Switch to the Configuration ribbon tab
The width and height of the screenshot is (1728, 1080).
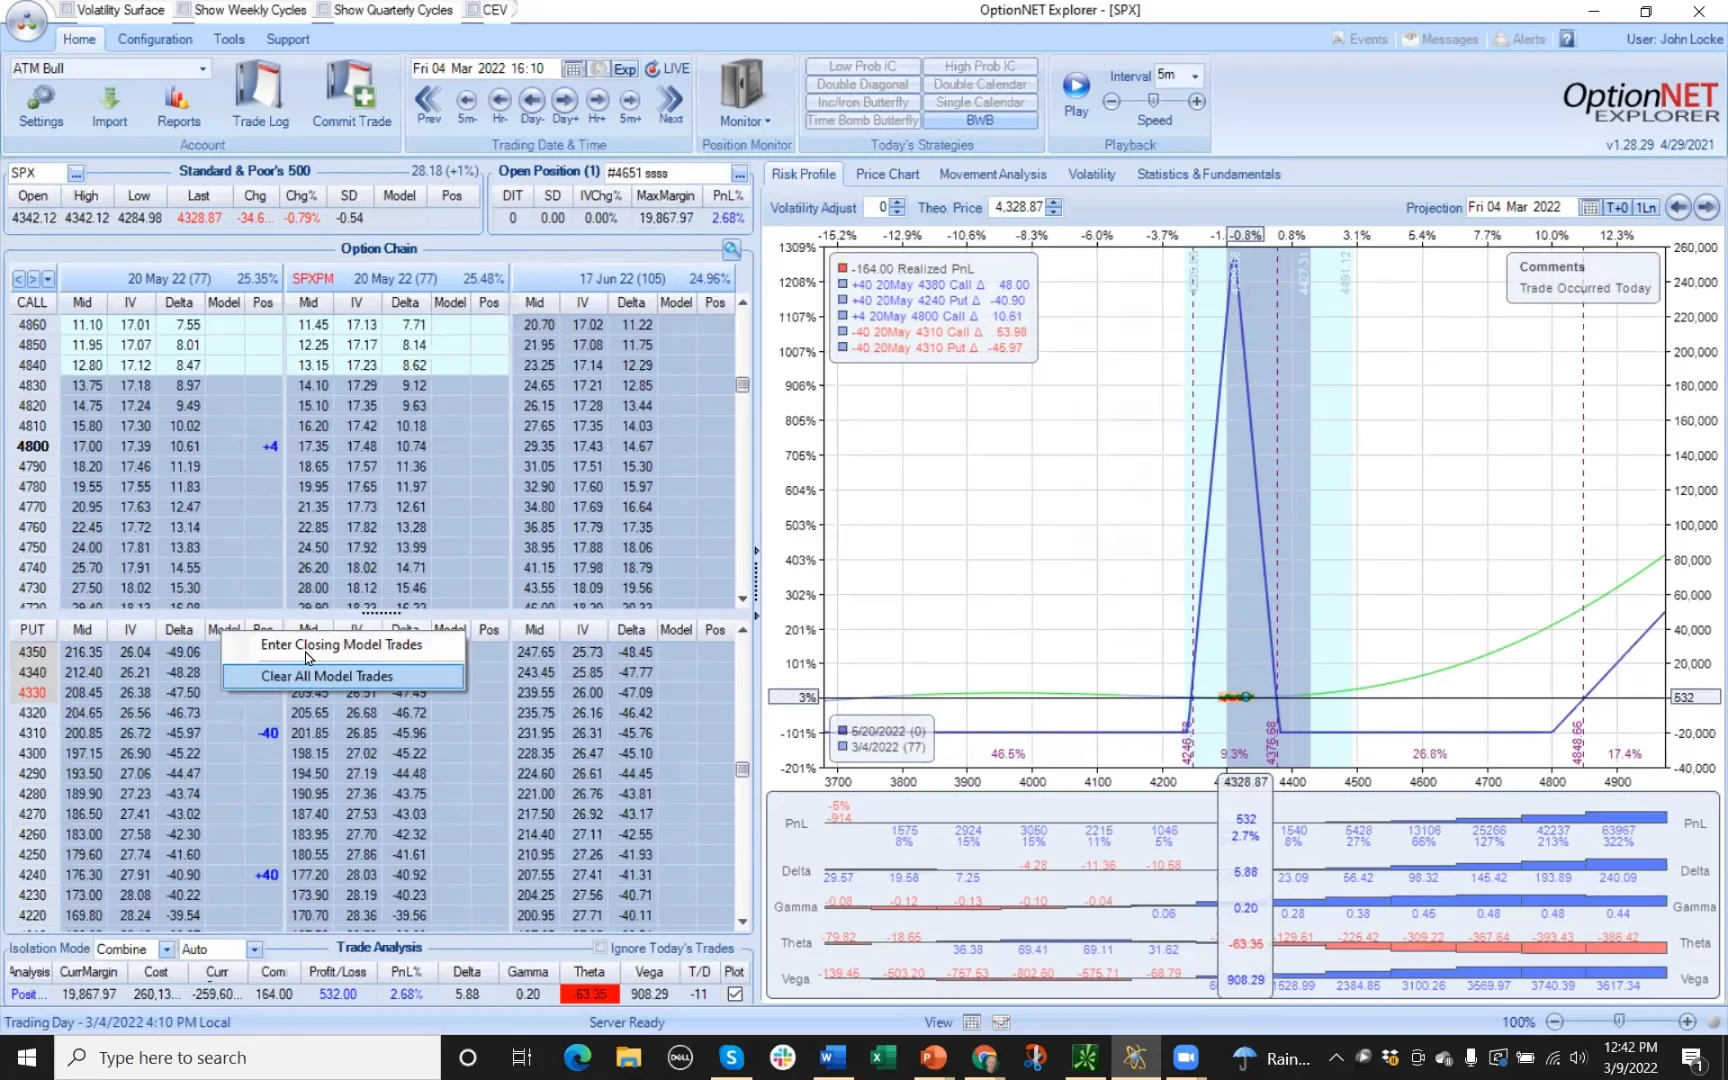tap(155, 39)
